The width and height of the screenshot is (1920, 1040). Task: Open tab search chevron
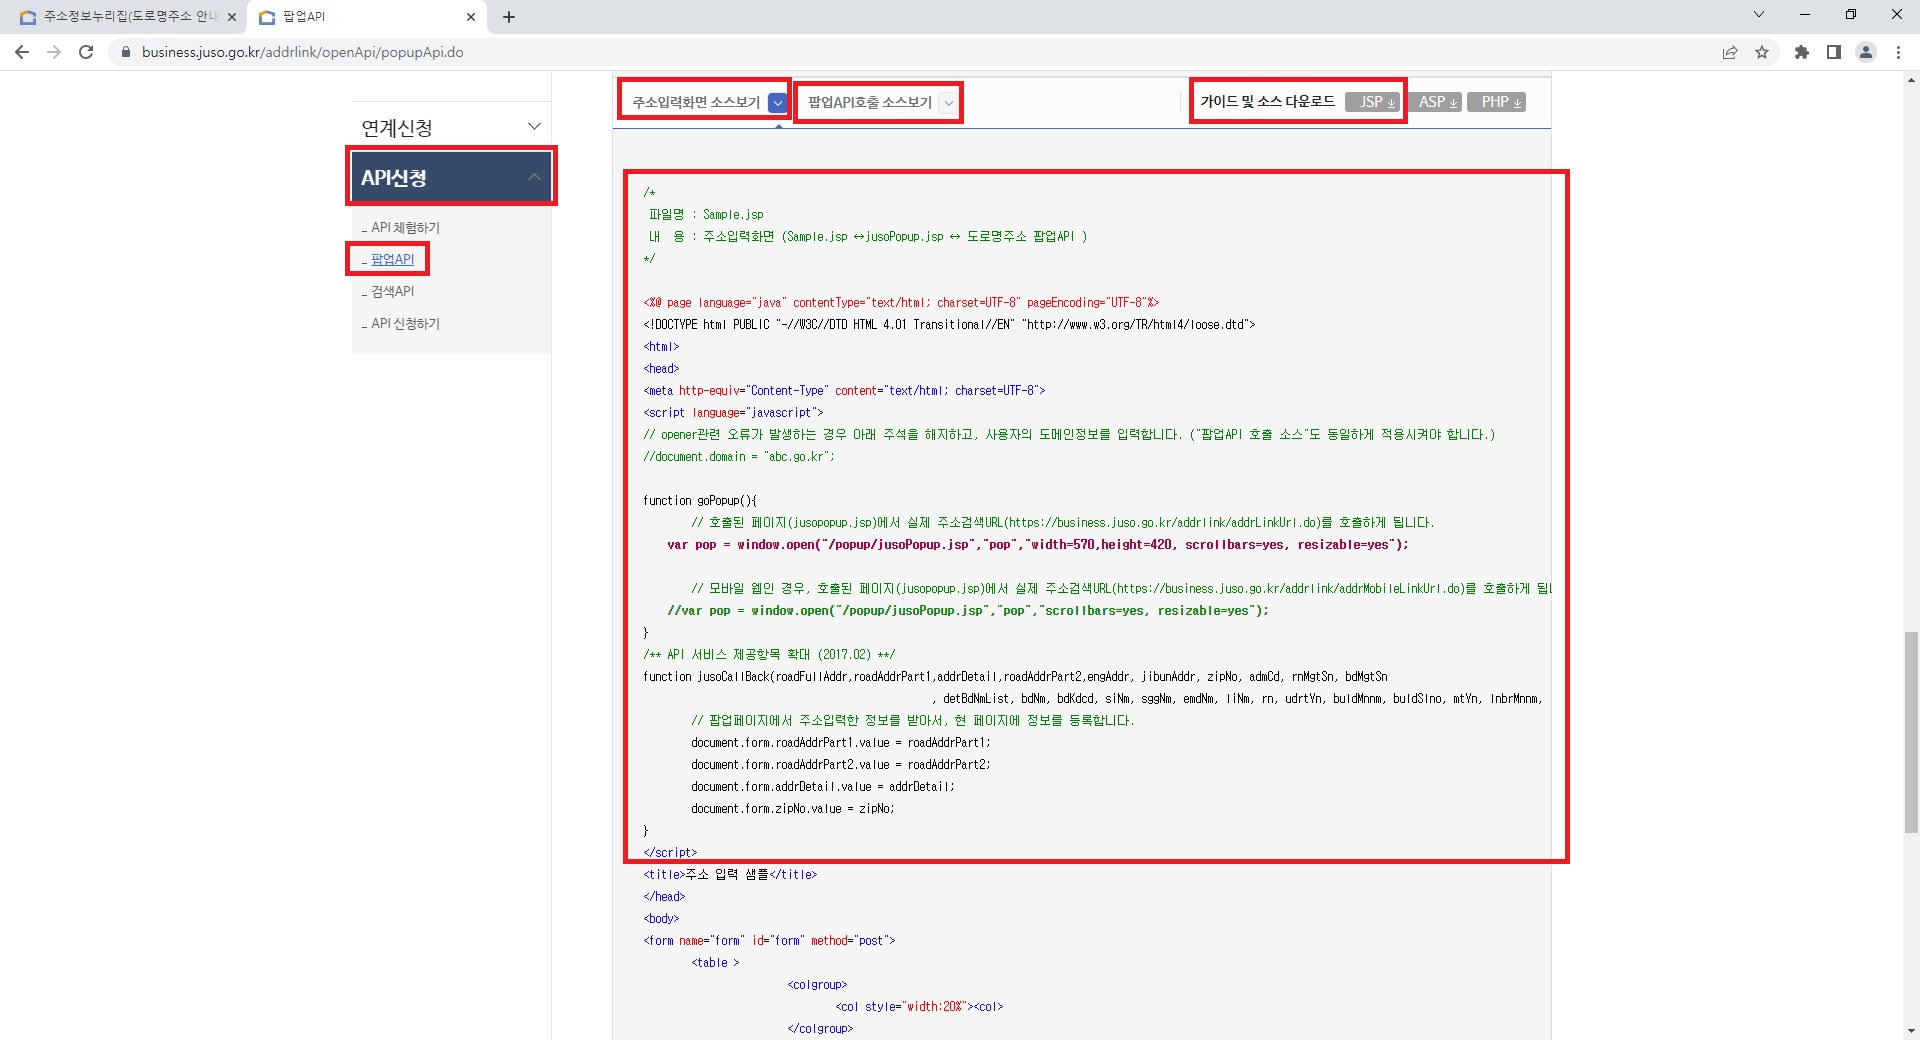[1759, 14]
